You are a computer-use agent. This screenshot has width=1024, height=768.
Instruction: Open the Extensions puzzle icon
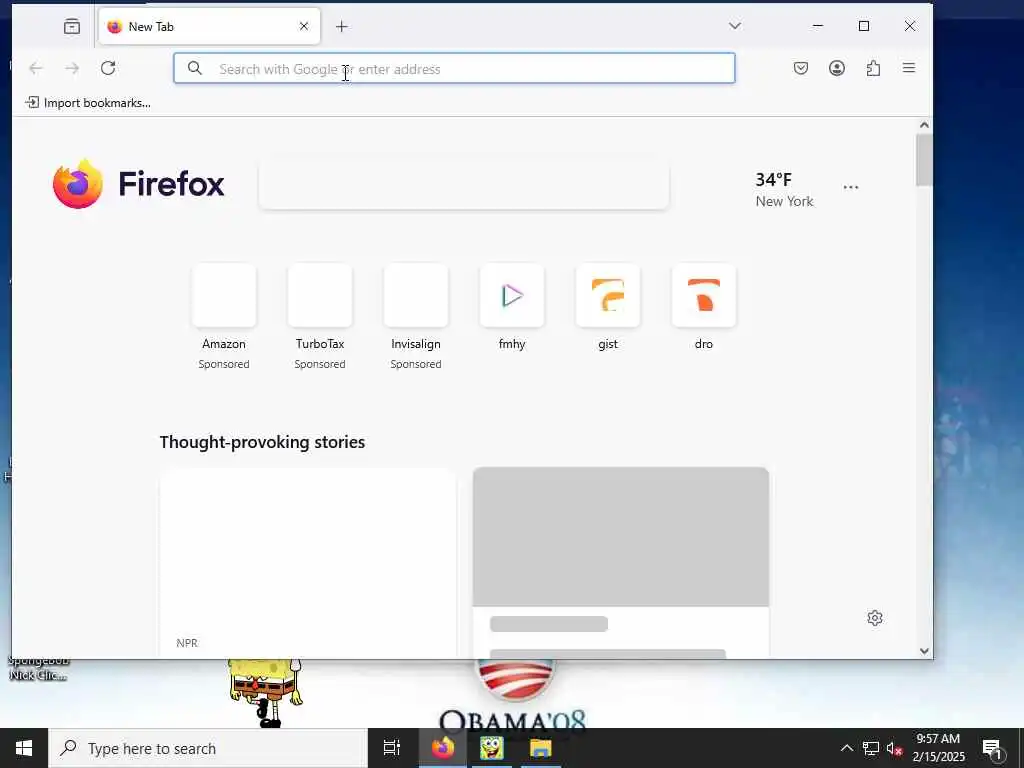pyautogui.click(x=873, y=68)
